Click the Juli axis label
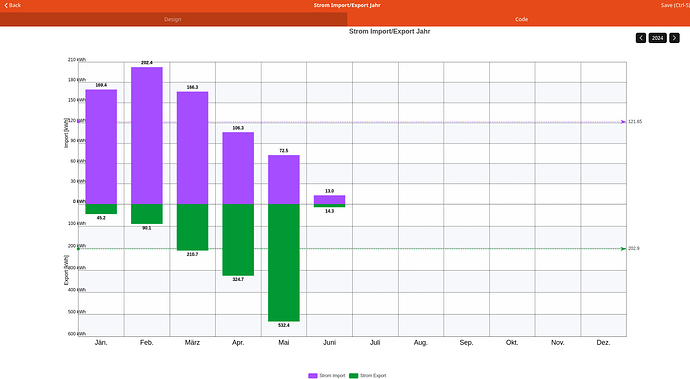The height and width of the screenshot is (379, 690). (x=375, y=342)
